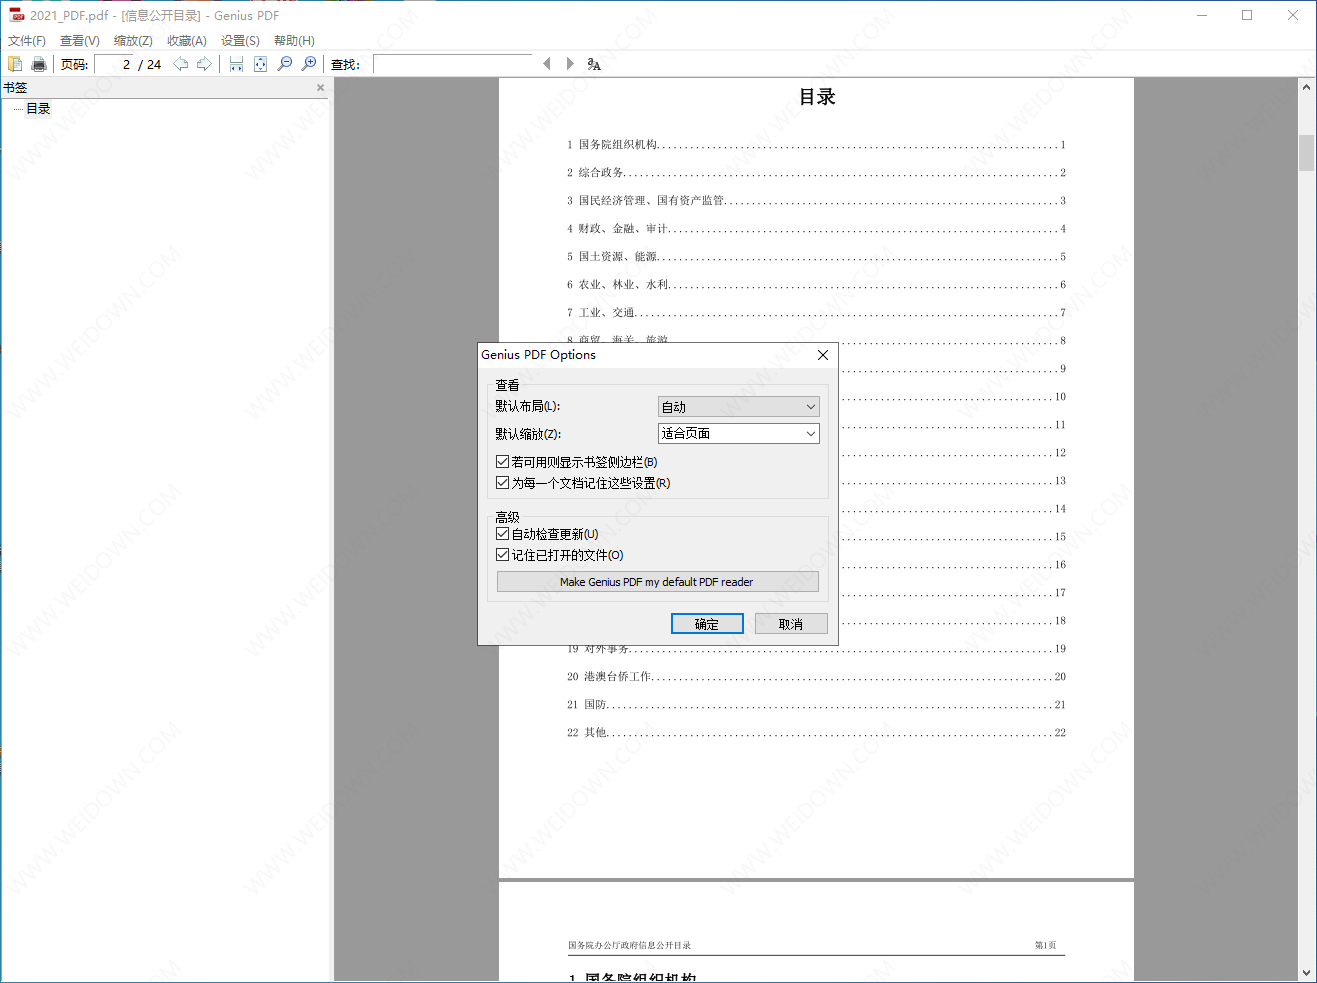Click the scrollbar down arrow

(1306, 973)
